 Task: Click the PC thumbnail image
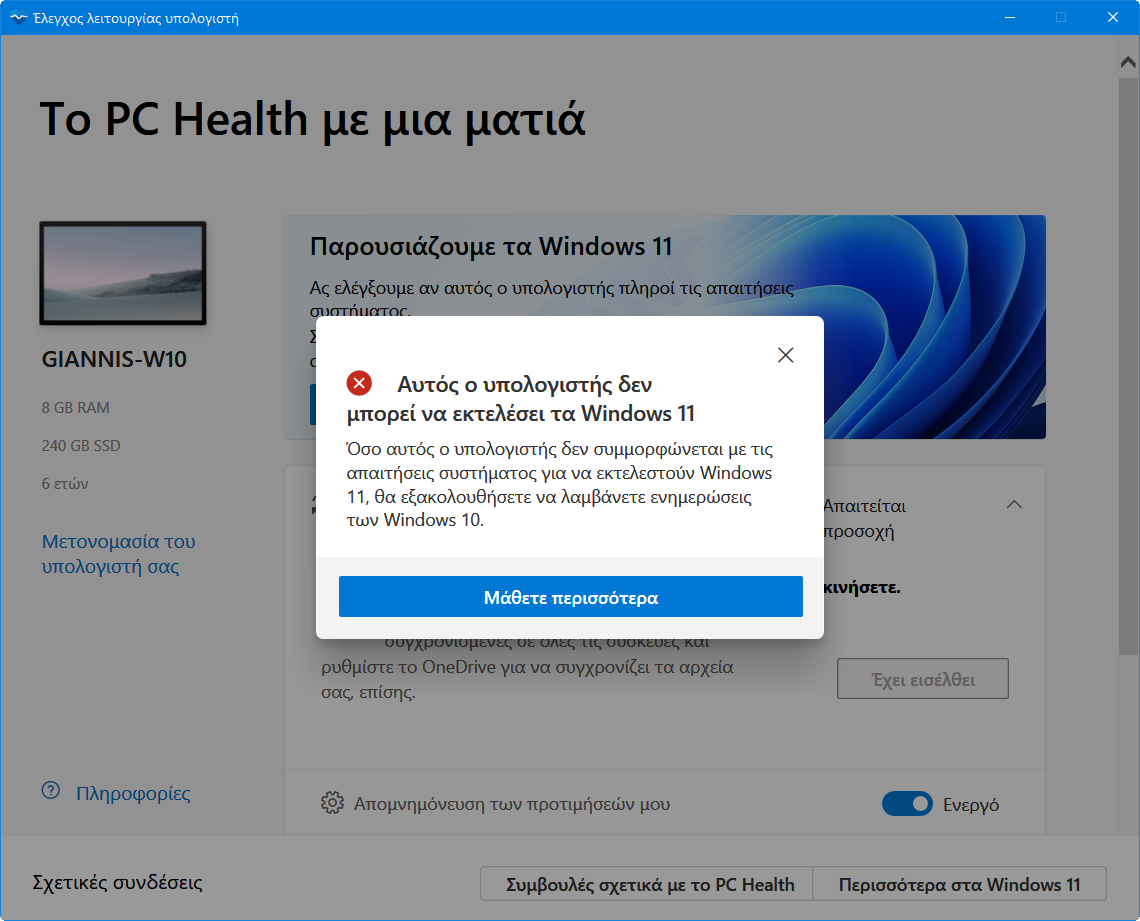tap(123, 273)
